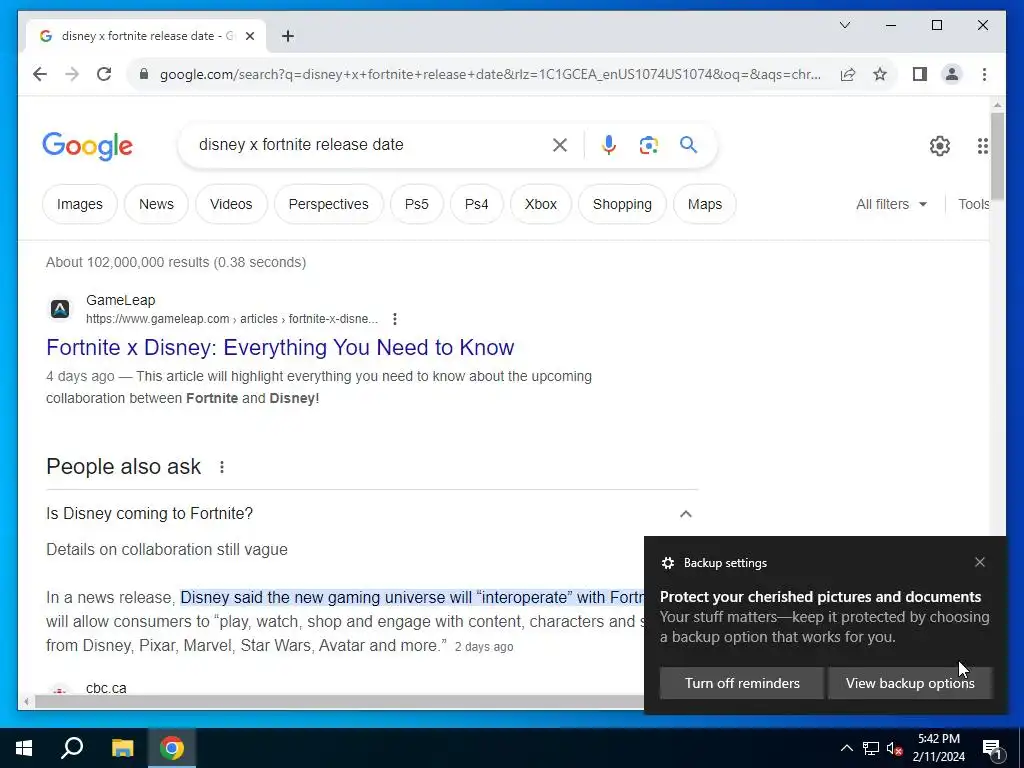This screenshot has width=1024, height=768.
Task: Switch to Videos results
Action: click(231, 204)
